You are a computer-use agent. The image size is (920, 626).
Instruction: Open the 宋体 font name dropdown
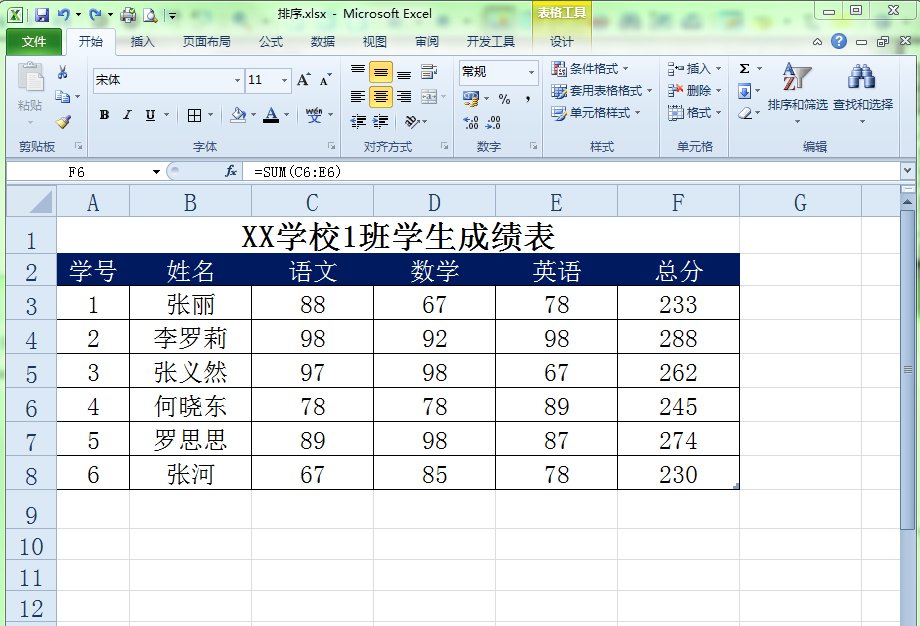point(238,80)
